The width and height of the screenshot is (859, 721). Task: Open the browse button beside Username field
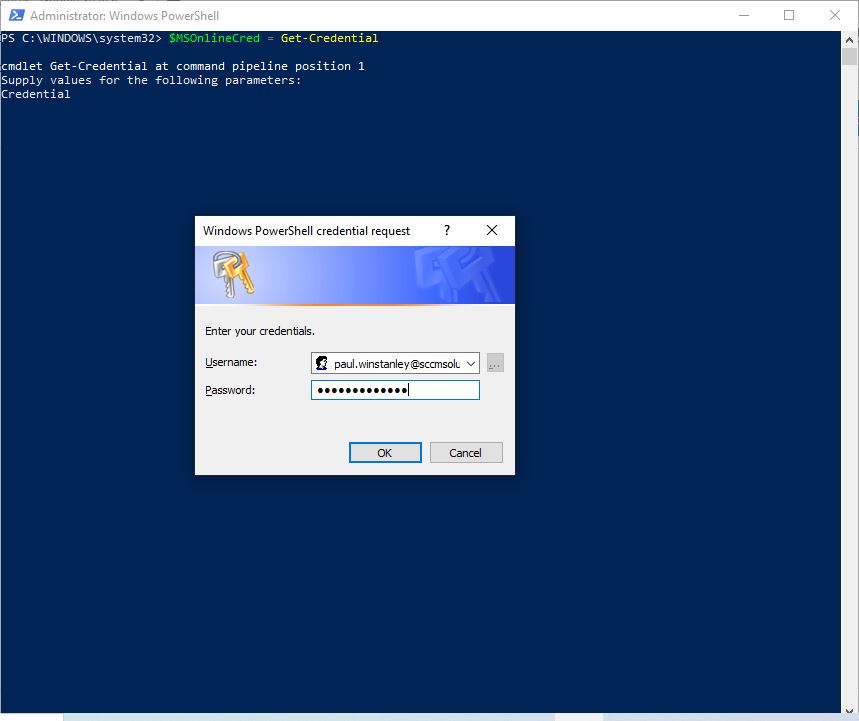(x=495, y=363)
